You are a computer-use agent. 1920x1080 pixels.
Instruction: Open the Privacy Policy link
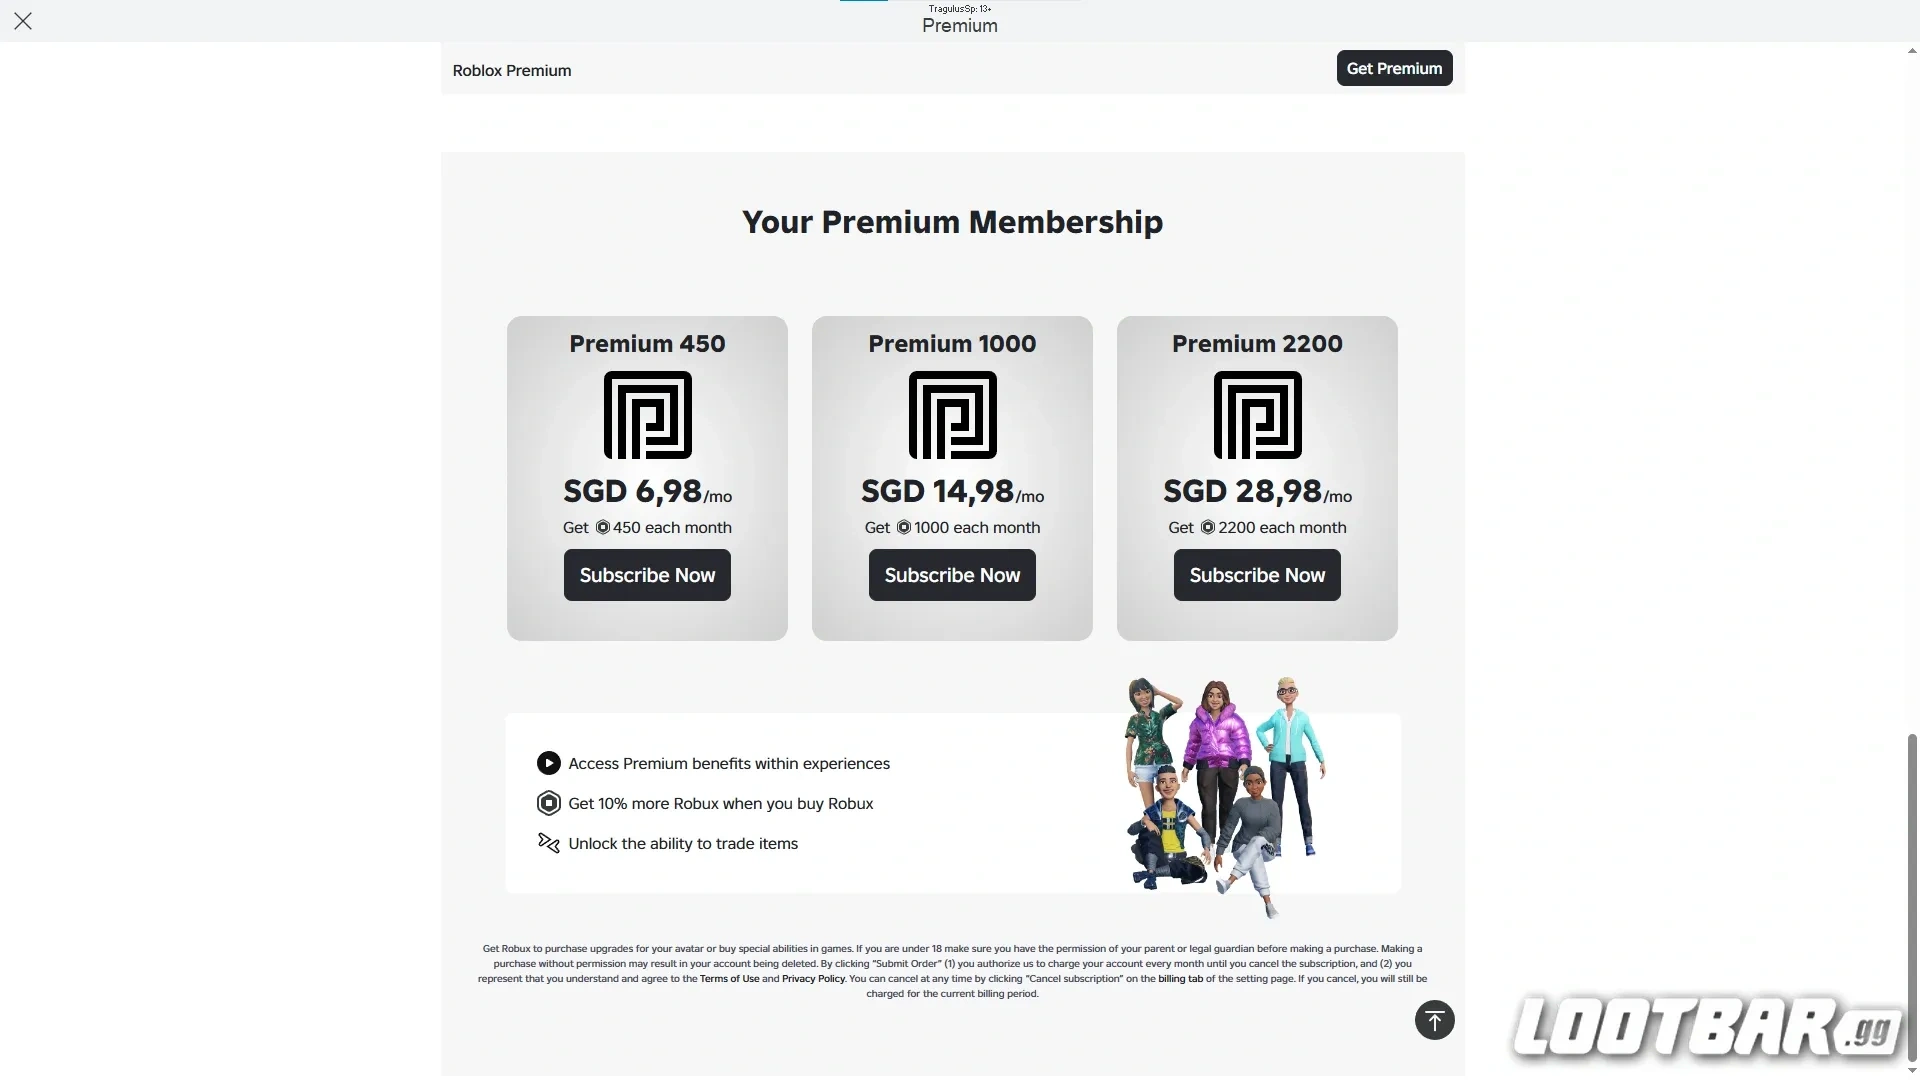tap(812, 979)
